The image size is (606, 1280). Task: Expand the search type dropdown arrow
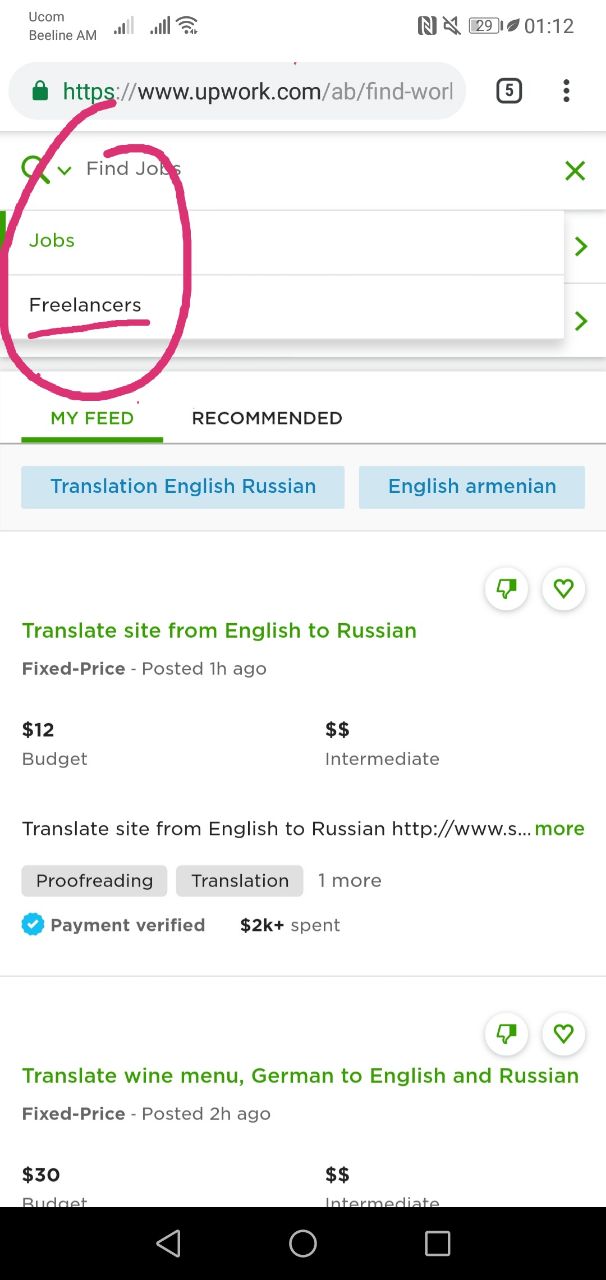click(65, 170)
